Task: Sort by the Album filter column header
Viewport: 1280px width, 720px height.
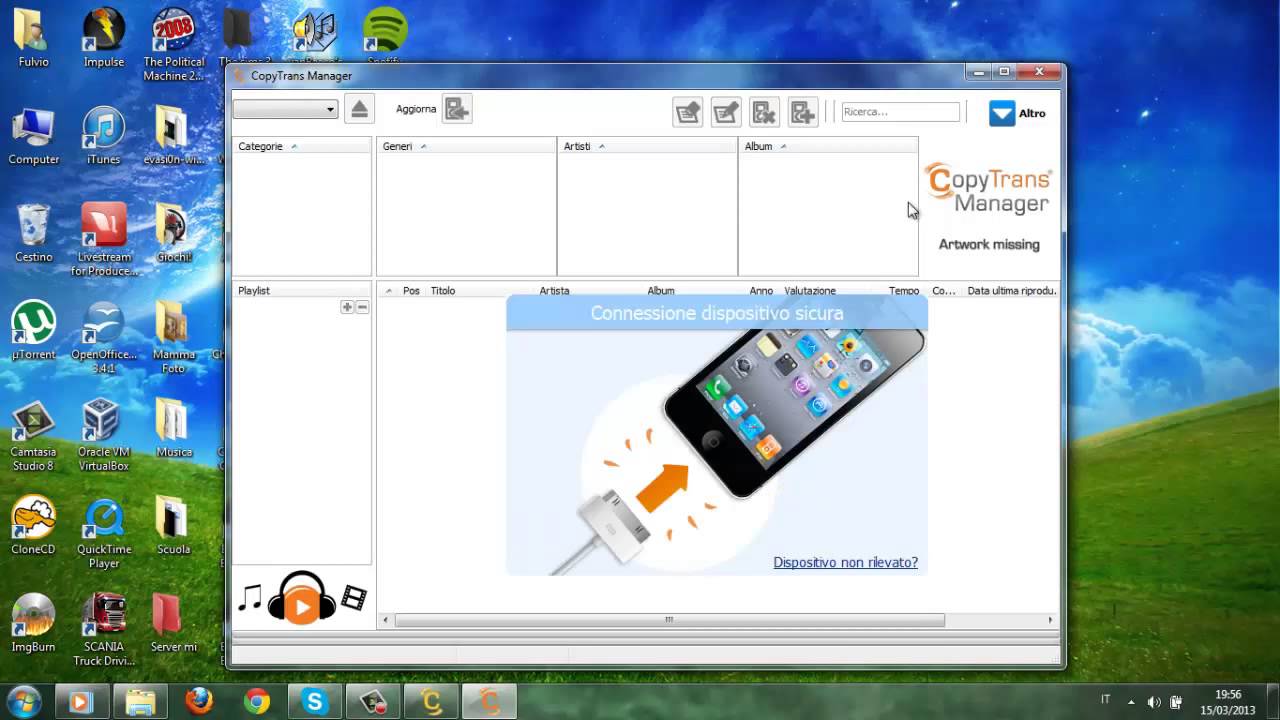Action: (827, 146)
